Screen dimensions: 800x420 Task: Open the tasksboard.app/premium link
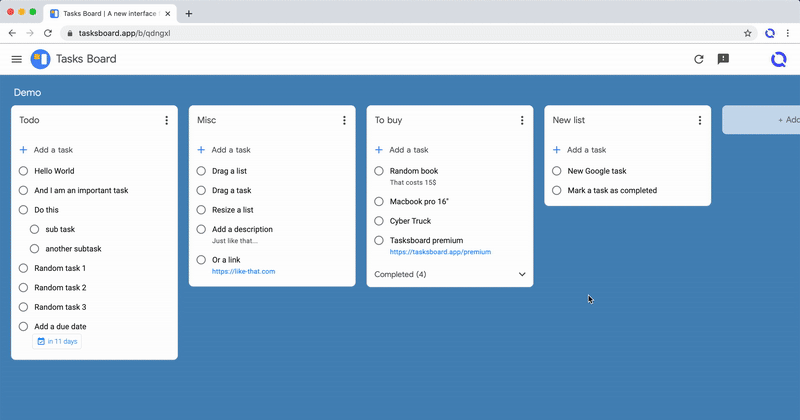coord(440,252)
